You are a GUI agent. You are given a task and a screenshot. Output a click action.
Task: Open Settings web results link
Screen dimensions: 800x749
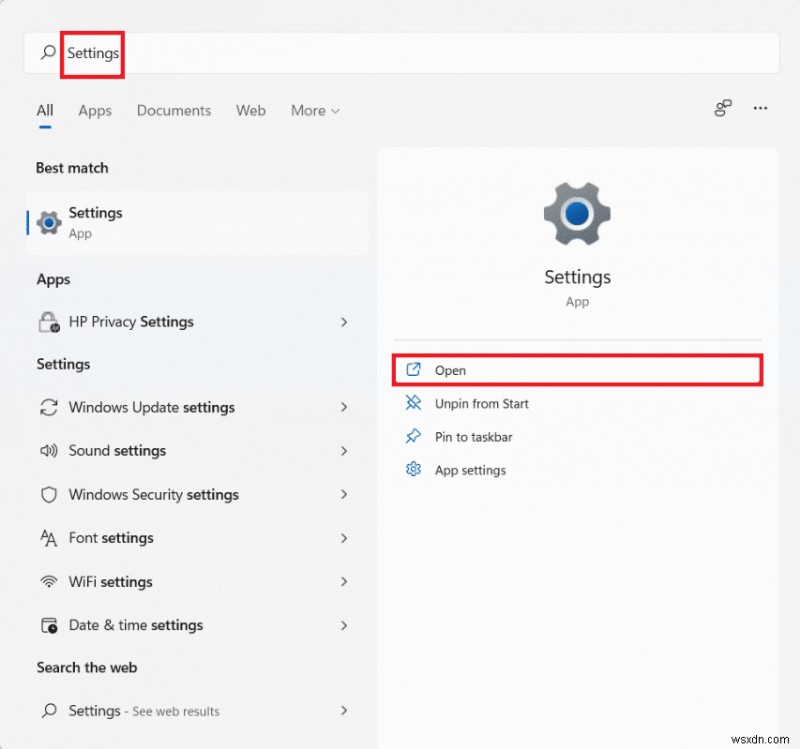point(145,711)
